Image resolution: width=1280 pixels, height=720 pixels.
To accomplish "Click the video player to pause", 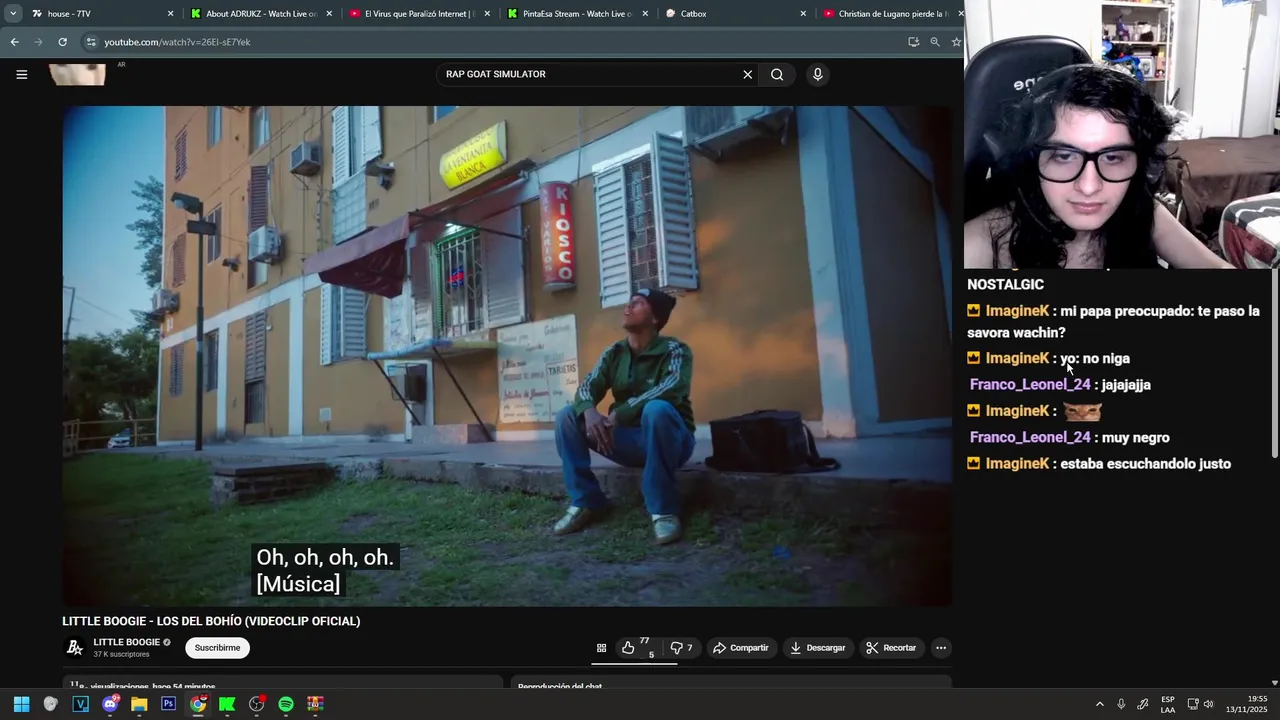I will tap(507, 356).
